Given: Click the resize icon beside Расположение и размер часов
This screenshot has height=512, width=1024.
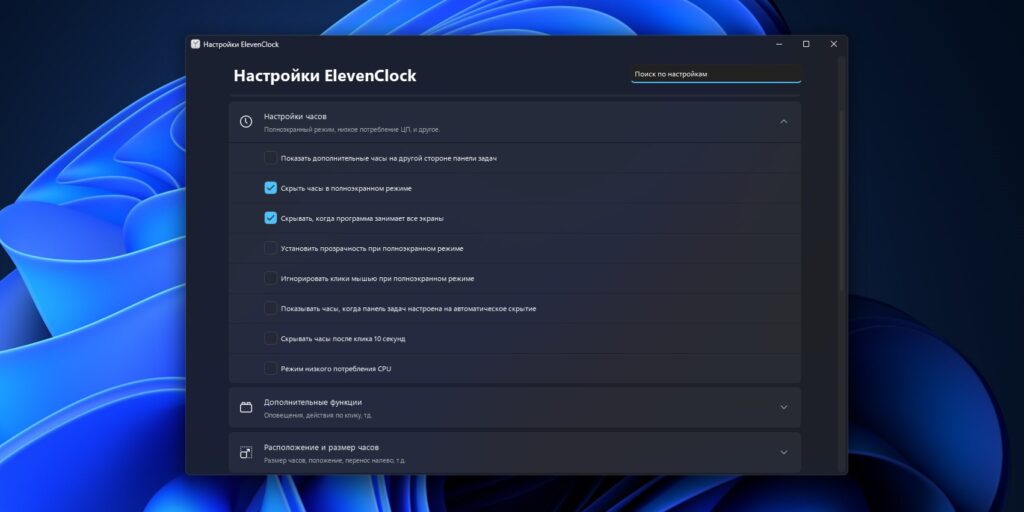Looking at the screenshot, I should pyautogui.click(x=246, y=453).
